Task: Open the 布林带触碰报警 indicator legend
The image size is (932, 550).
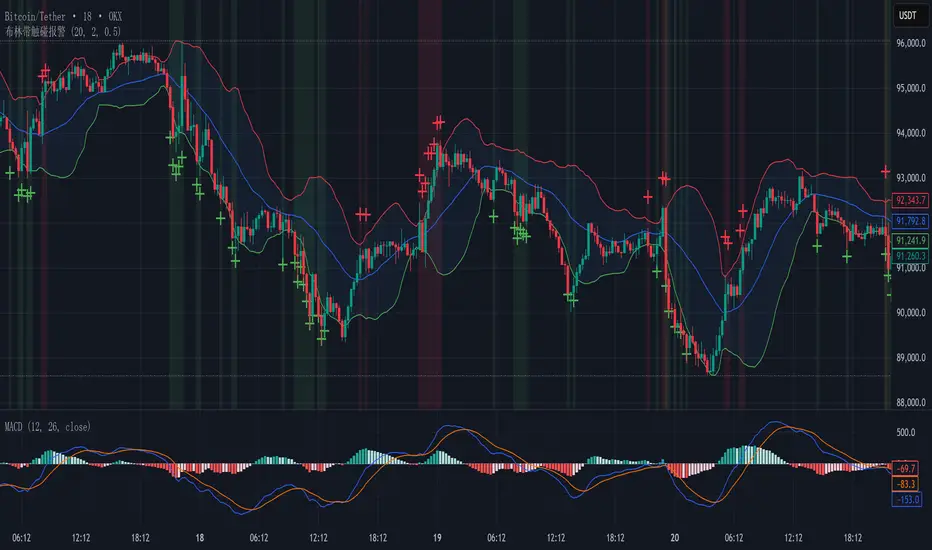Action: click(x=63, y=32)
